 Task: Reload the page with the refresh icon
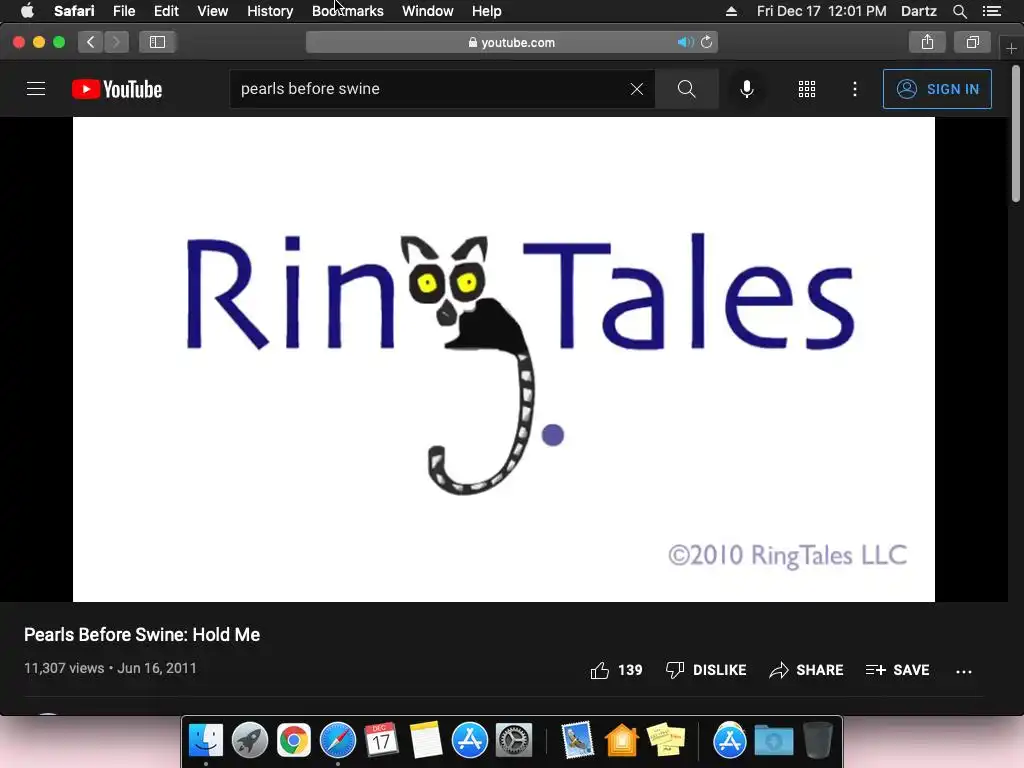(707, 42)
